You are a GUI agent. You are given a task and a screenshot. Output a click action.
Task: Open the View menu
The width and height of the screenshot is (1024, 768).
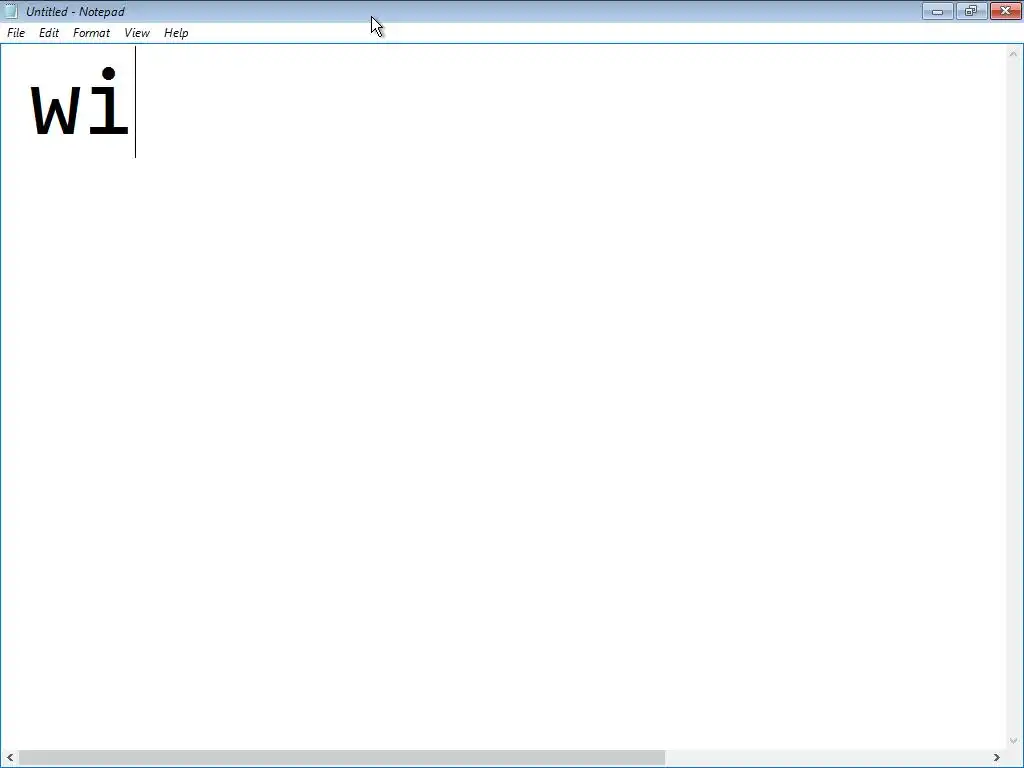[x=137, y=33]
